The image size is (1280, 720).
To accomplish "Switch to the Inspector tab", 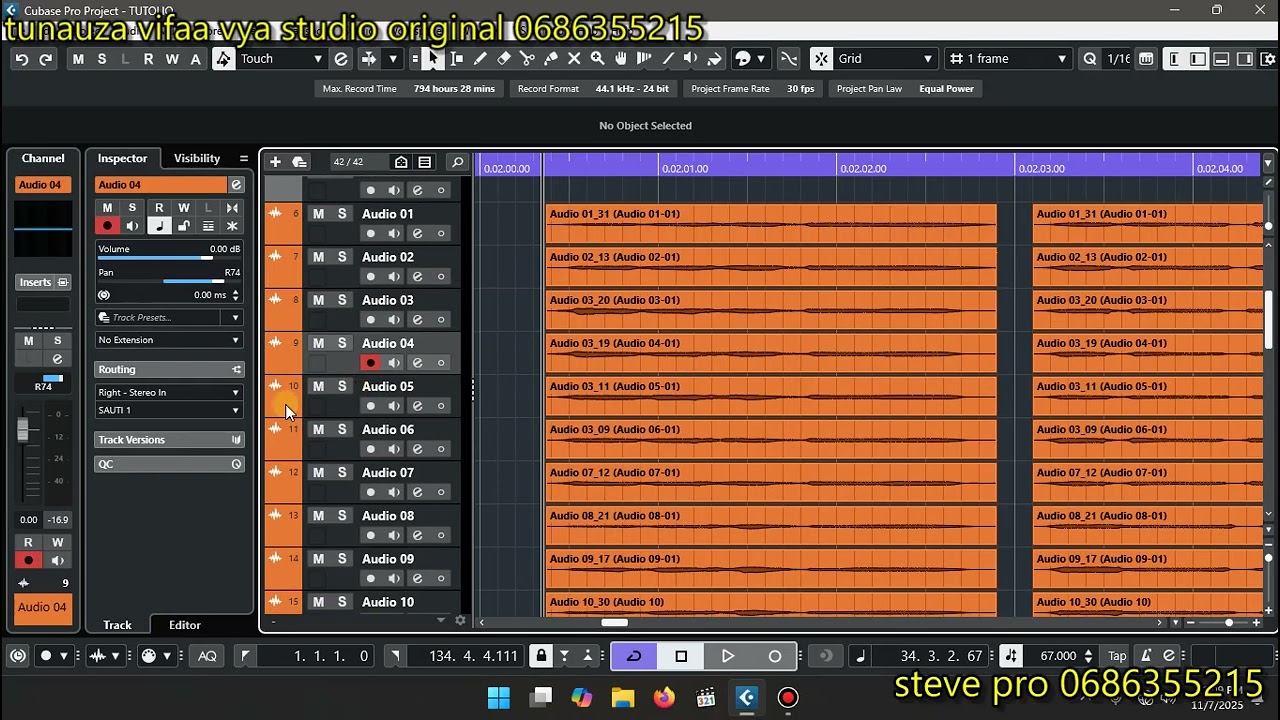I will click(x=122, y=158).
